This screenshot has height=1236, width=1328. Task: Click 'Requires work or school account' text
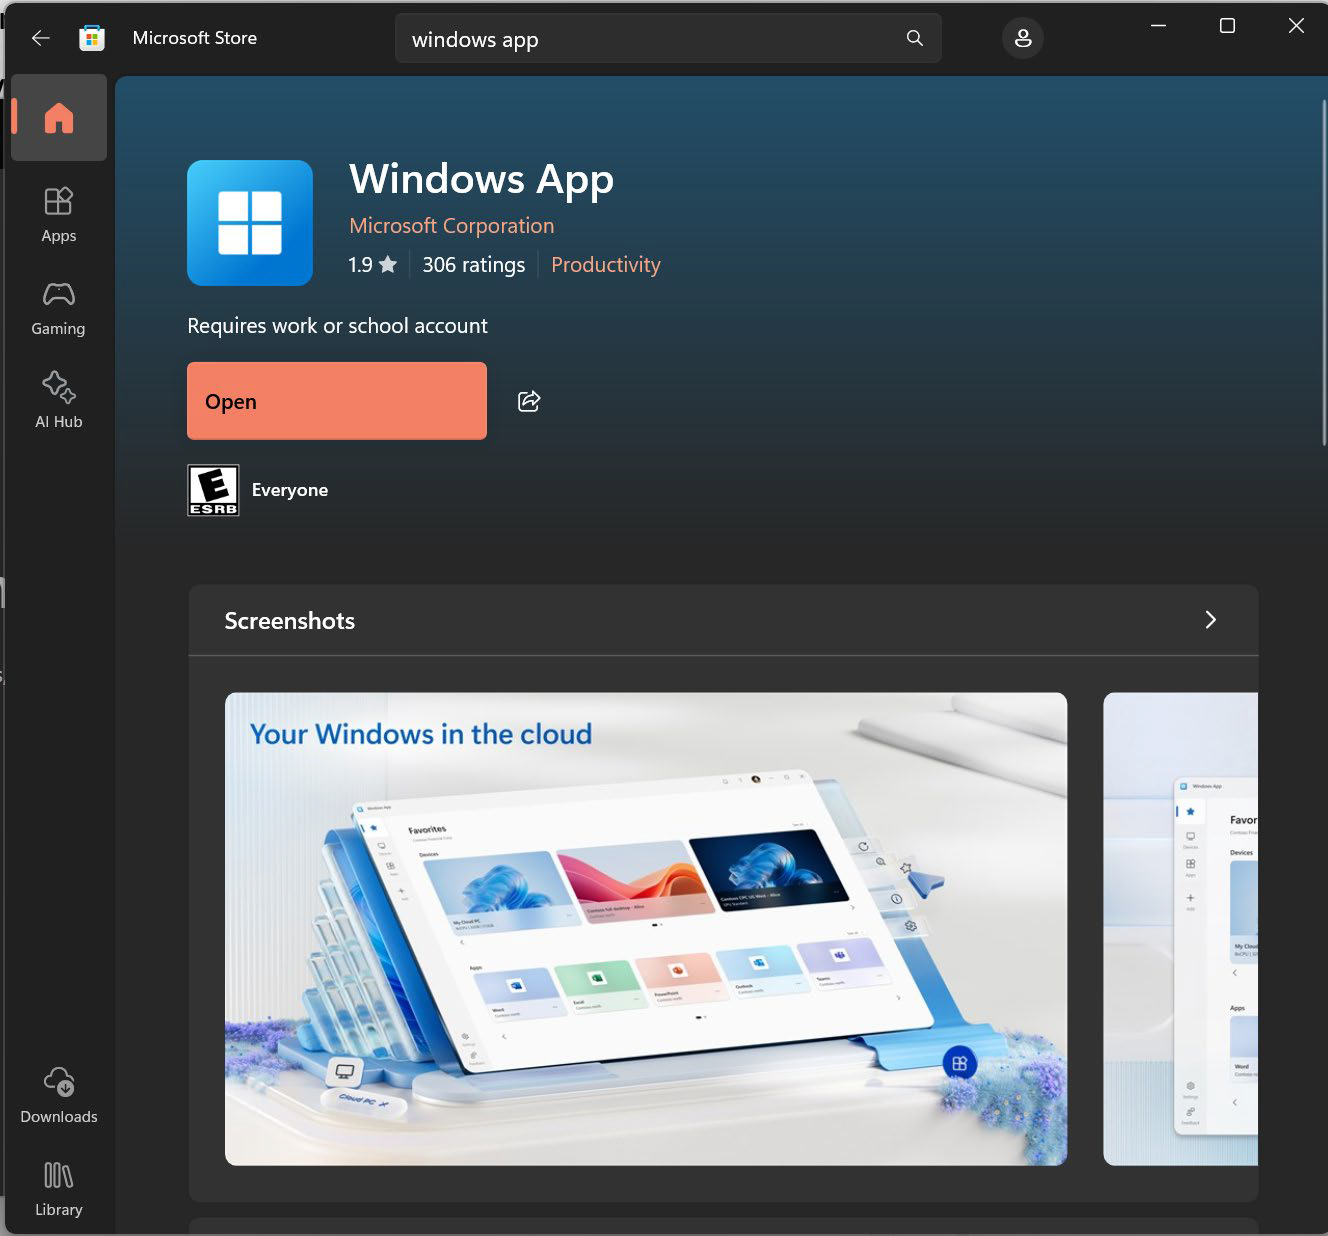pos(338,326)
